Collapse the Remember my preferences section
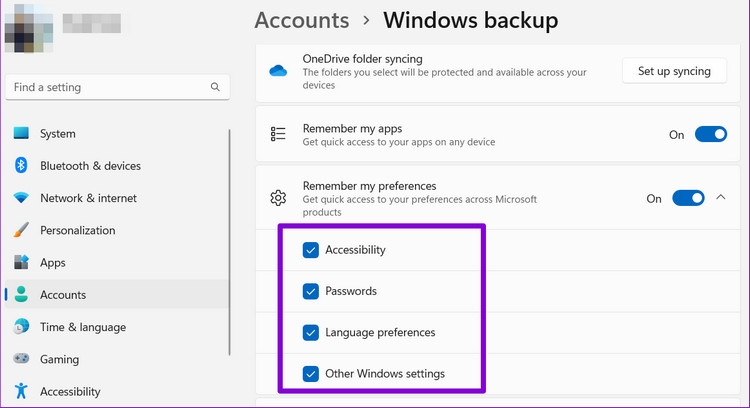This screenshot has height=408, width=750. click(721, 197)
